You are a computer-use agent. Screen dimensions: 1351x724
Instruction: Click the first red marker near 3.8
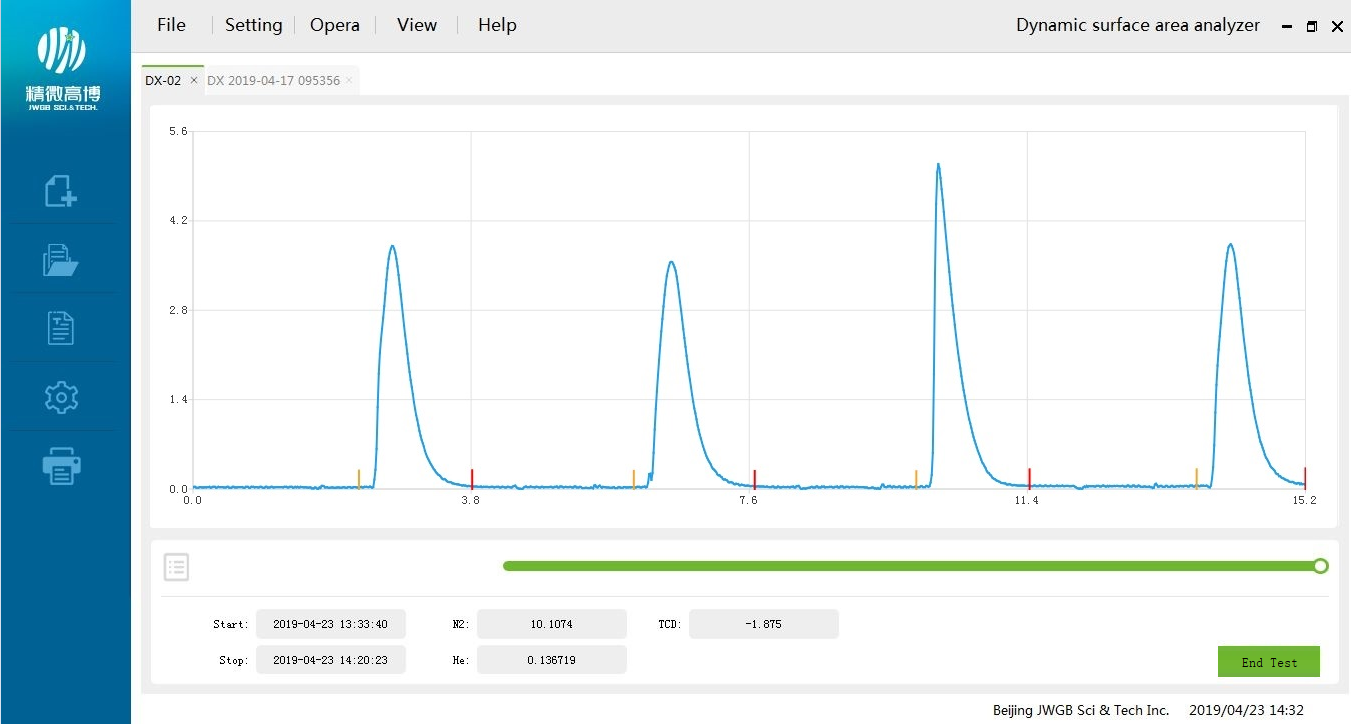pos(472,478)
